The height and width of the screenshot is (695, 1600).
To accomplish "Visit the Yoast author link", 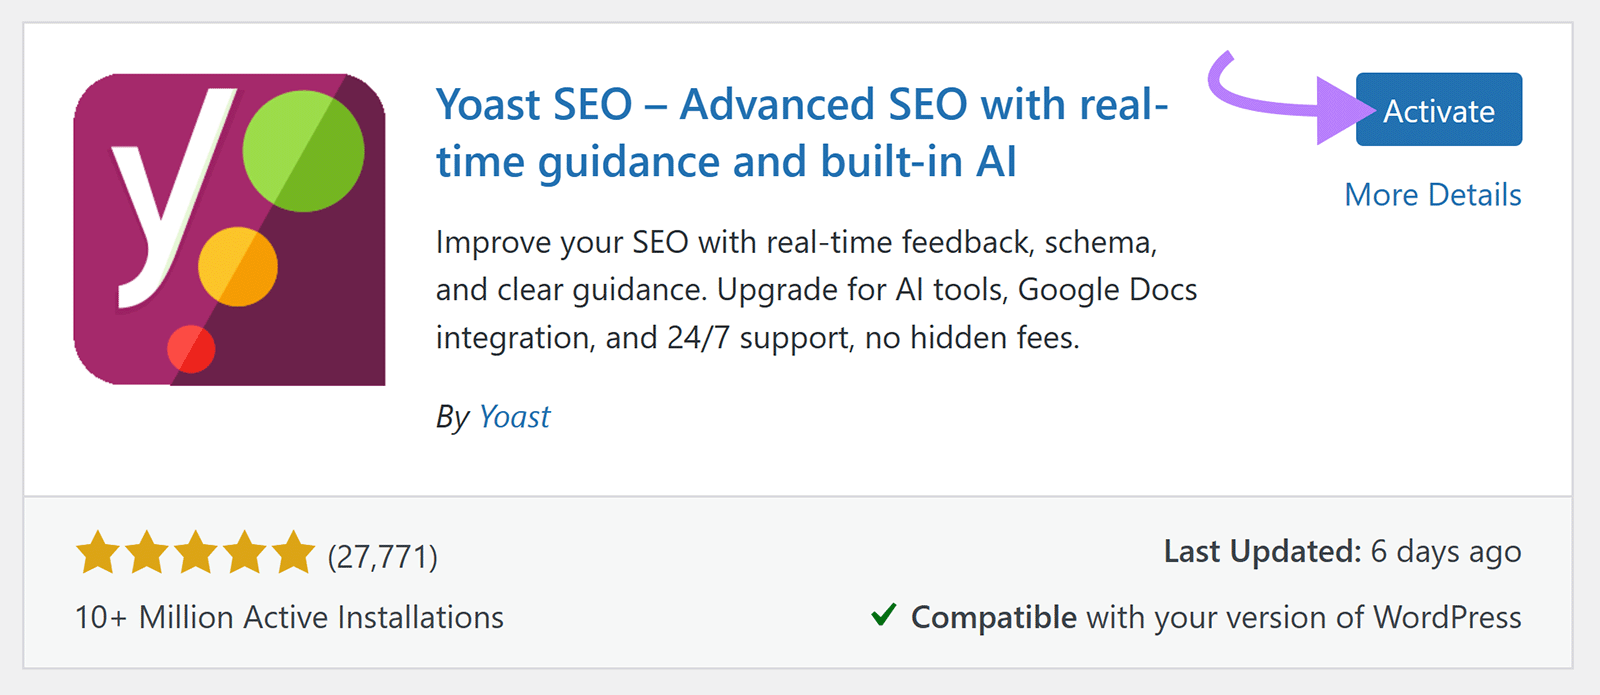I will pos(514,416).
